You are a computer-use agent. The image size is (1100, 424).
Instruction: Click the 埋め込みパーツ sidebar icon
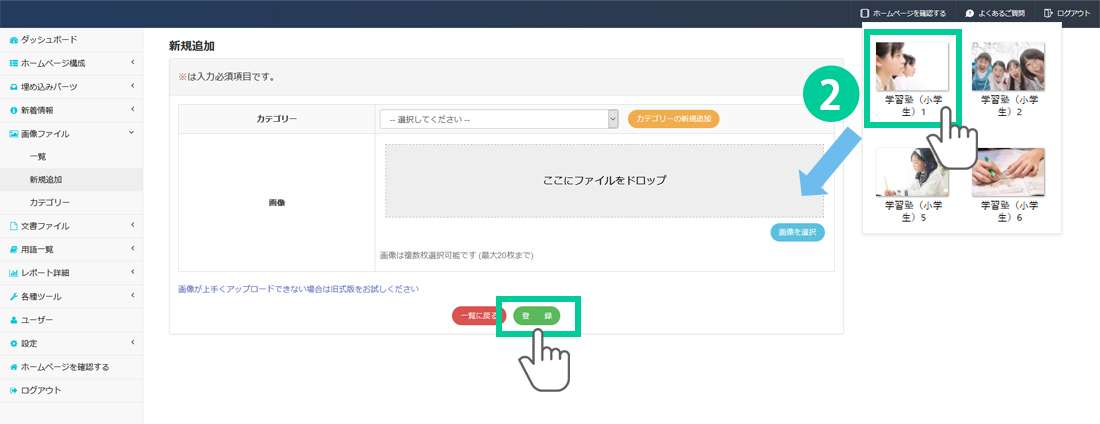point(14,87)
